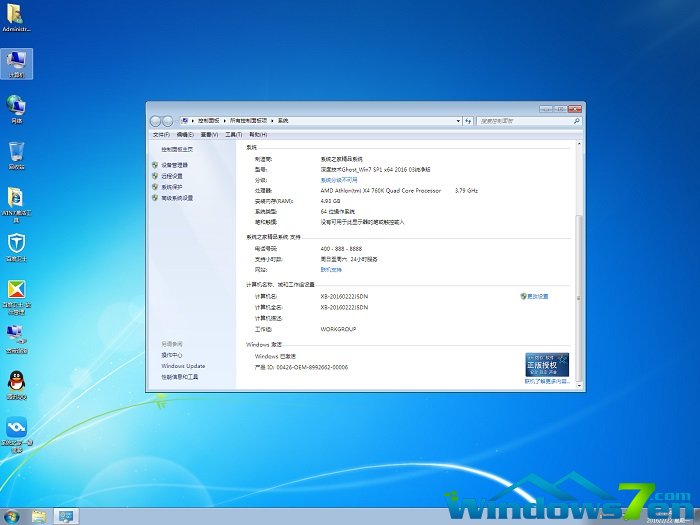Click the WORKGROUP workgroup value
This screenshot has height=525, width=700.
(338, 329)
